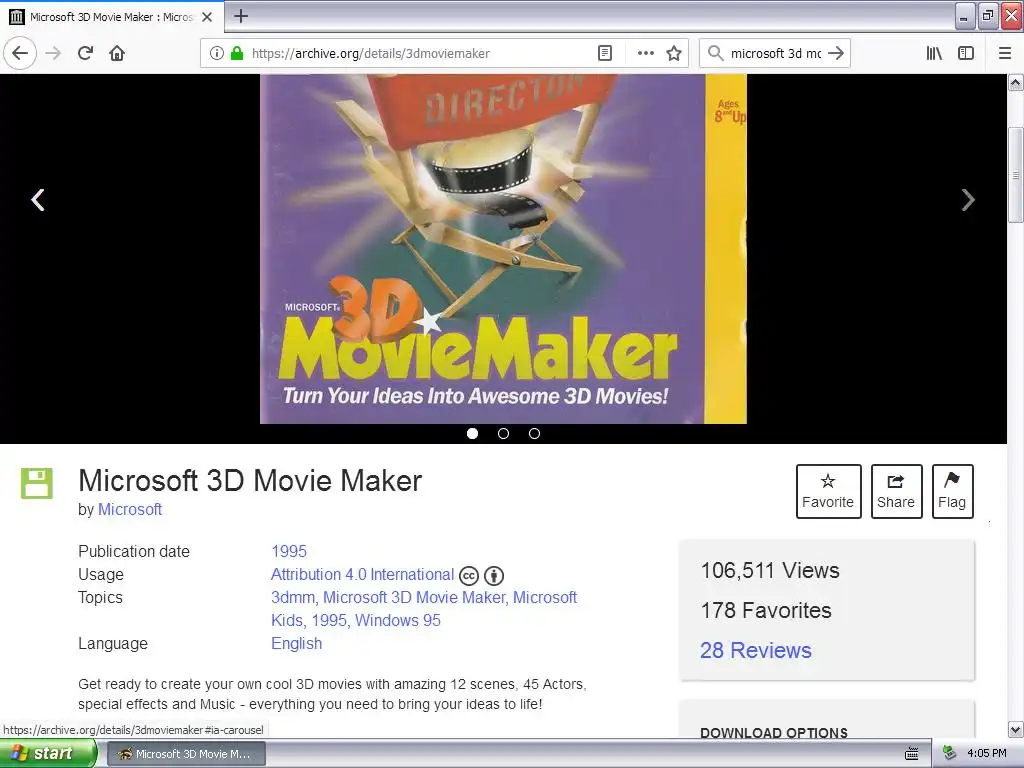Click the page scroll down arrow
Viewport: 1024px width, 768px height.
click(x=1016, y=729)
